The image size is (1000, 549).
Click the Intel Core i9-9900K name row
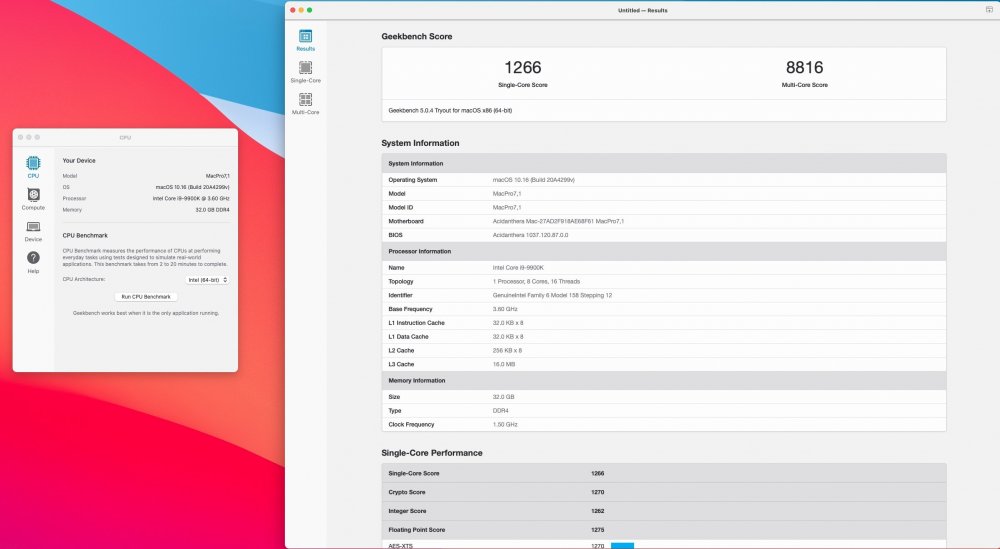(x=664, y=268)
